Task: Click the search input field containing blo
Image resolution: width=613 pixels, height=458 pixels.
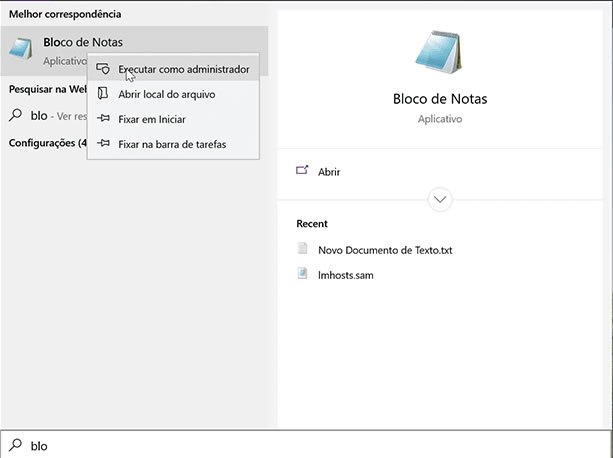Action: click(x=306, y=445)
